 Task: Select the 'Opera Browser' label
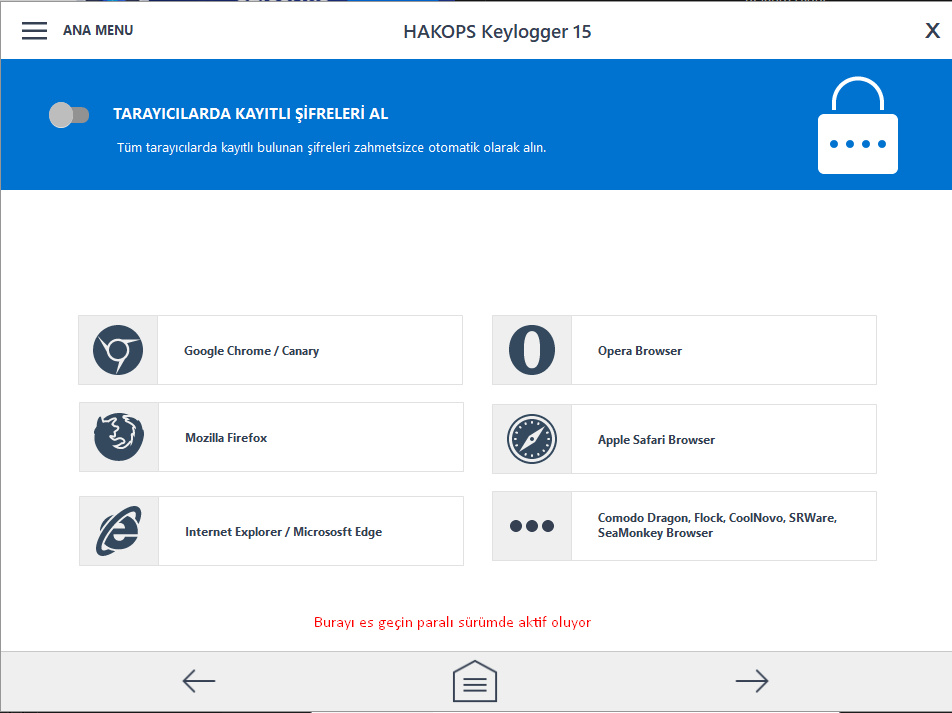[640, 351]
